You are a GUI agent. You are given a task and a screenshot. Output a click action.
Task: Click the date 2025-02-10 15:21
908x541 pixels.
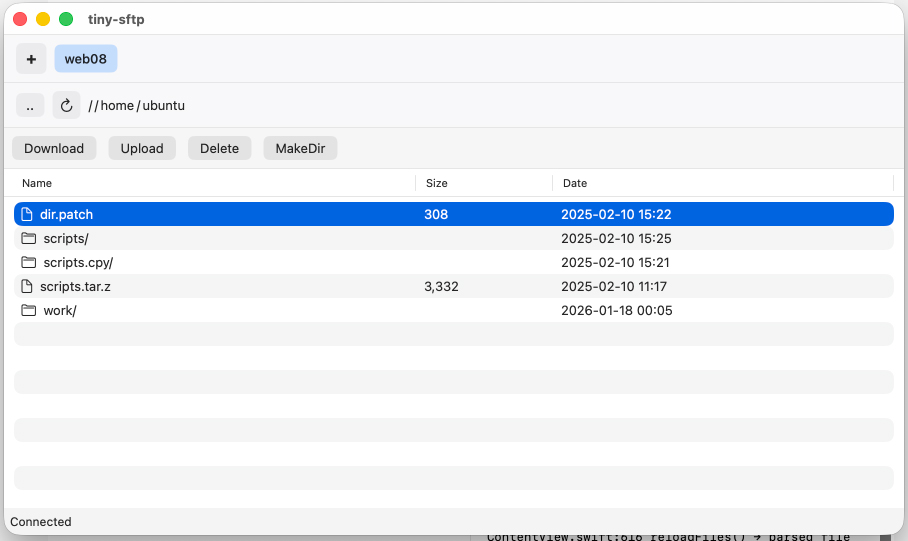615,262
